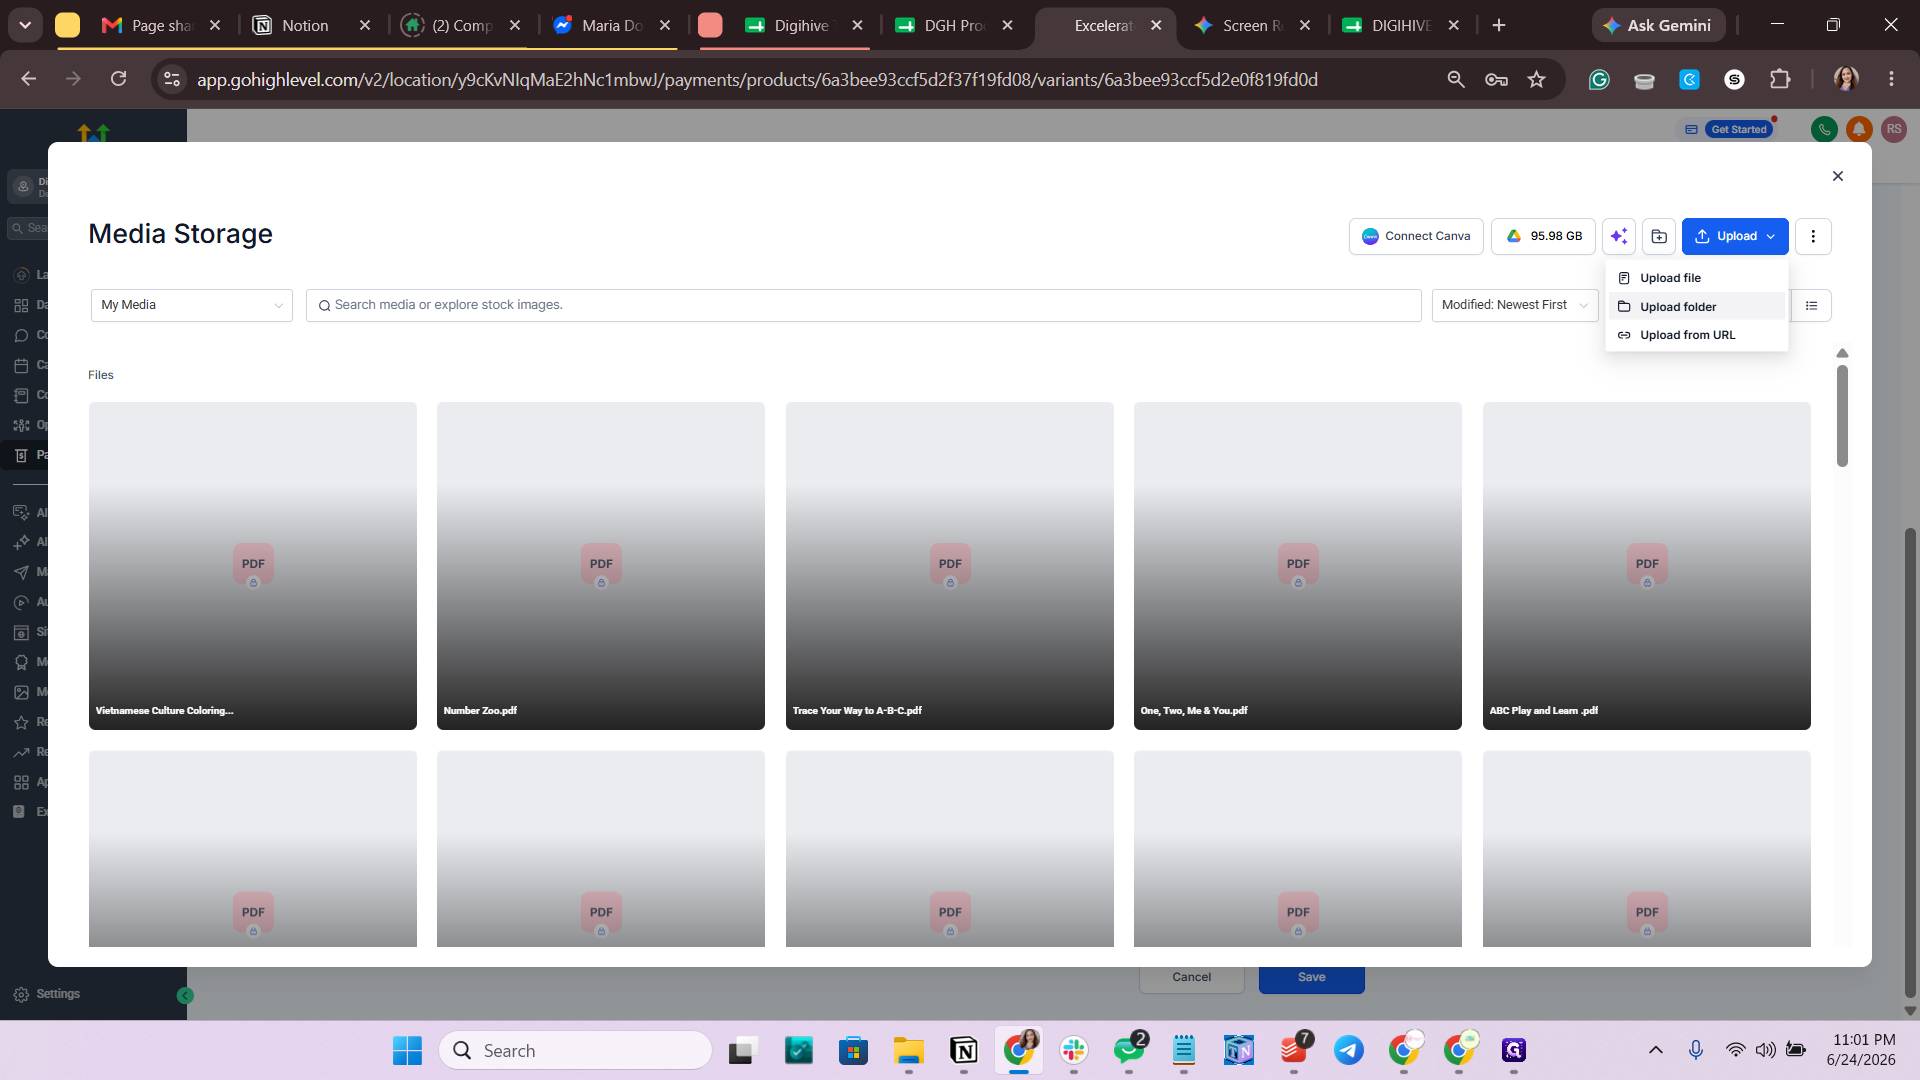Viewport: 1920px width, 1080px height.
Task: Click the Files section label
Action: (x=101, y=375)
